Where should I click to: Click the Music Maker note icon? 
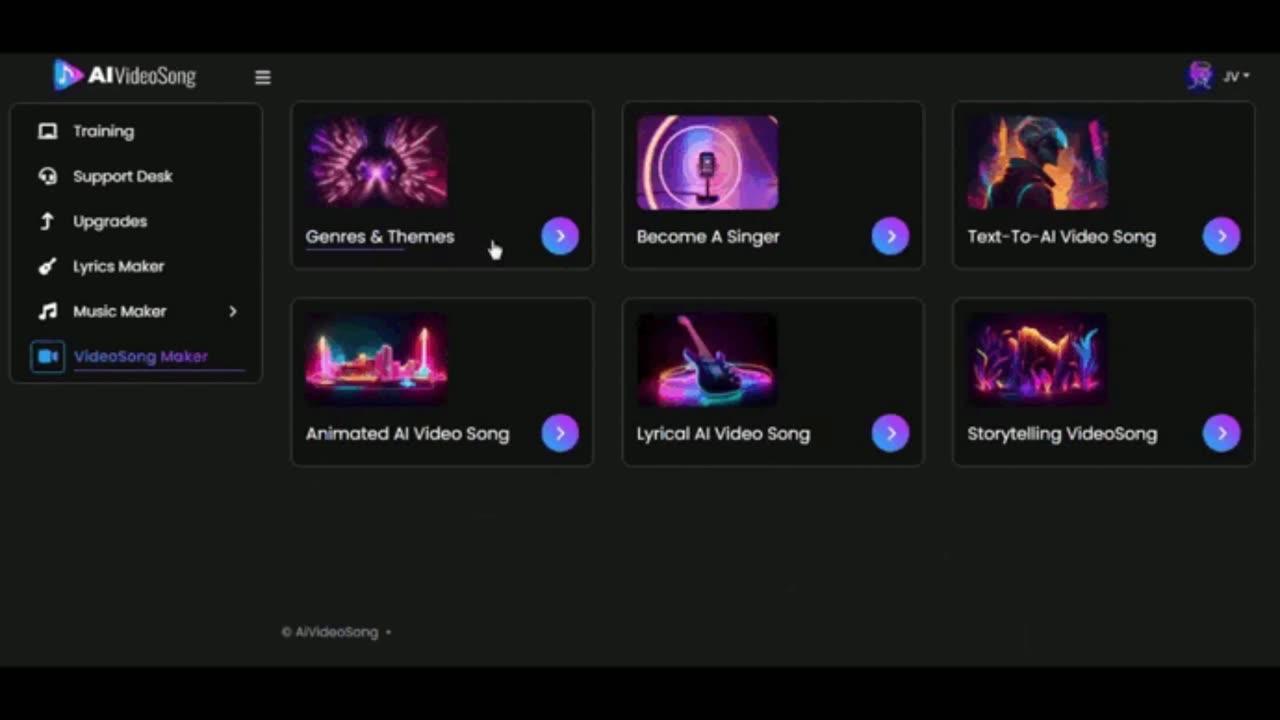pyautogui.click(x=47, y=311)
